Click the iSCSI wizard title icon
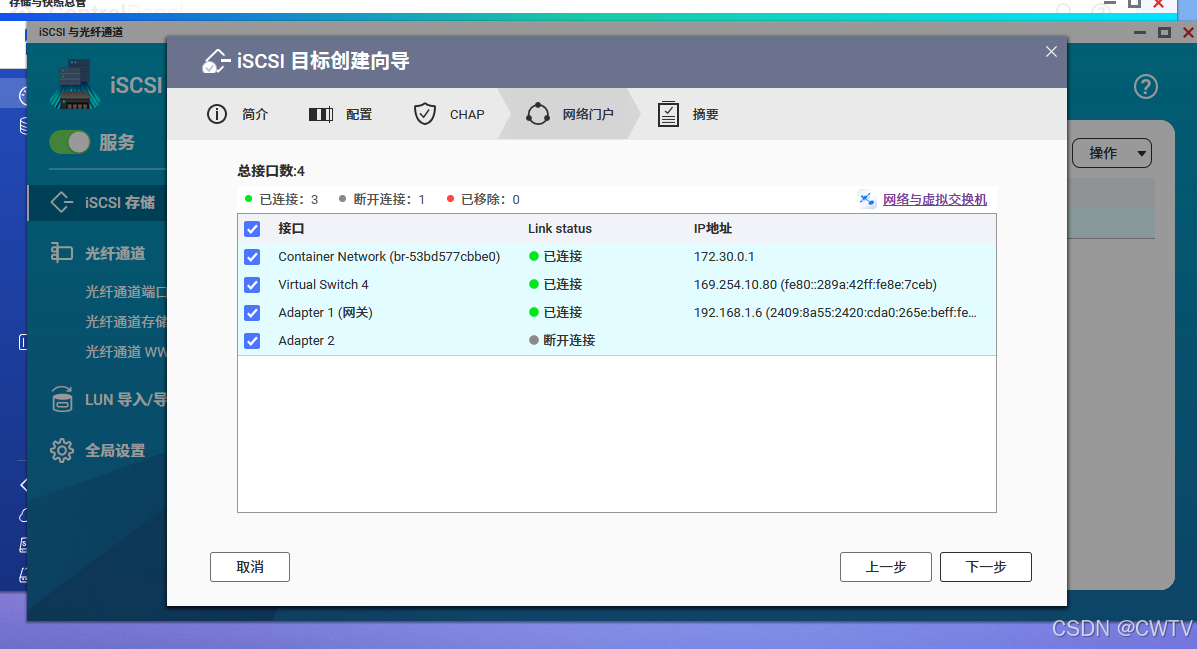Screen dimensions: 1197x649 point(216,61)
